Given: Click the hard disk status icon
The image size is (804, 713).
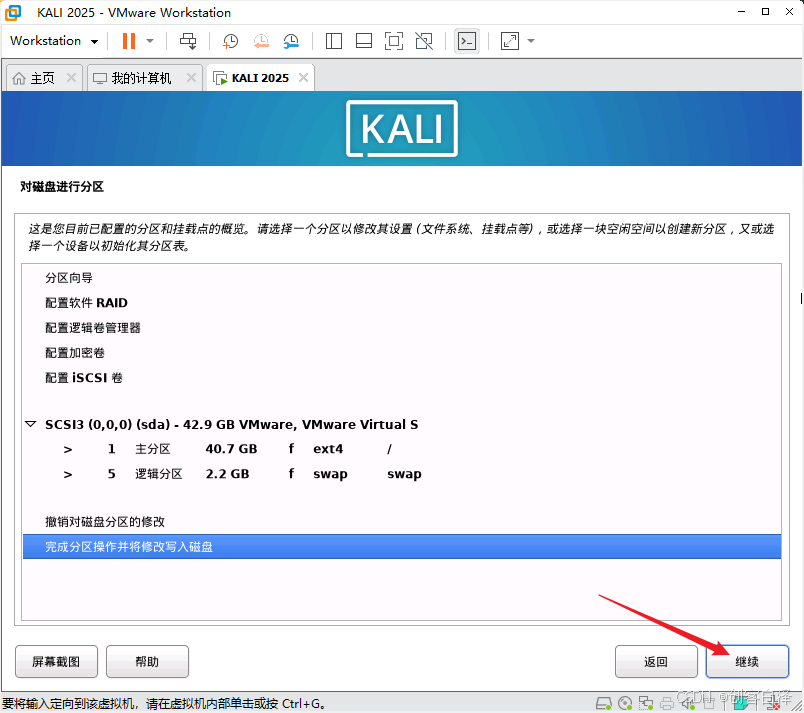Looking at the screenshot, I should [604, 703].
